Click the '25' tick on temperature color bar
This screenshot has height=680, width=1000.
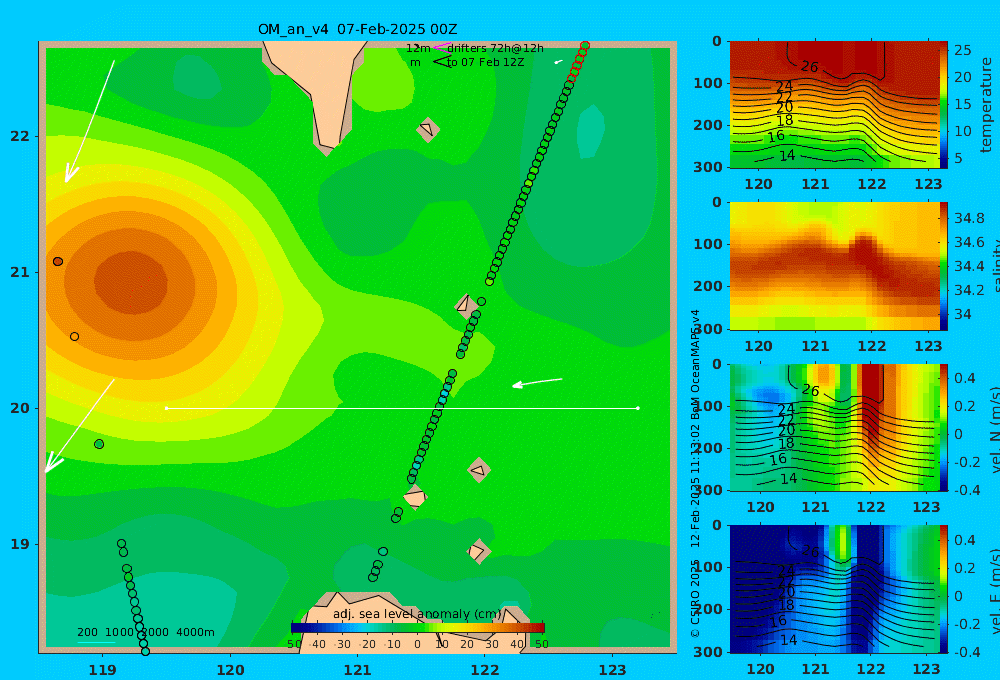[x=963, y=50]
